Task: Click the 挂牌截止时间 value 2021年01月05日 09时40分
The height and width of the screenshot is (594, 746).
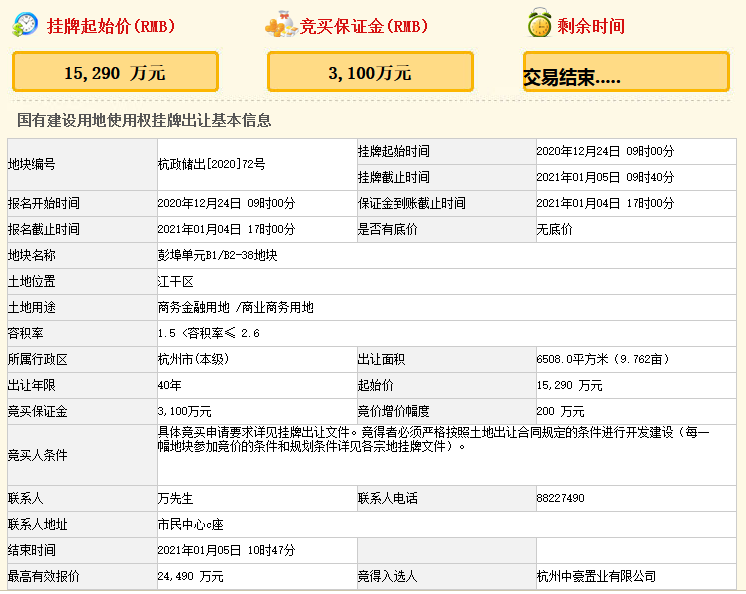Action: 605,177
